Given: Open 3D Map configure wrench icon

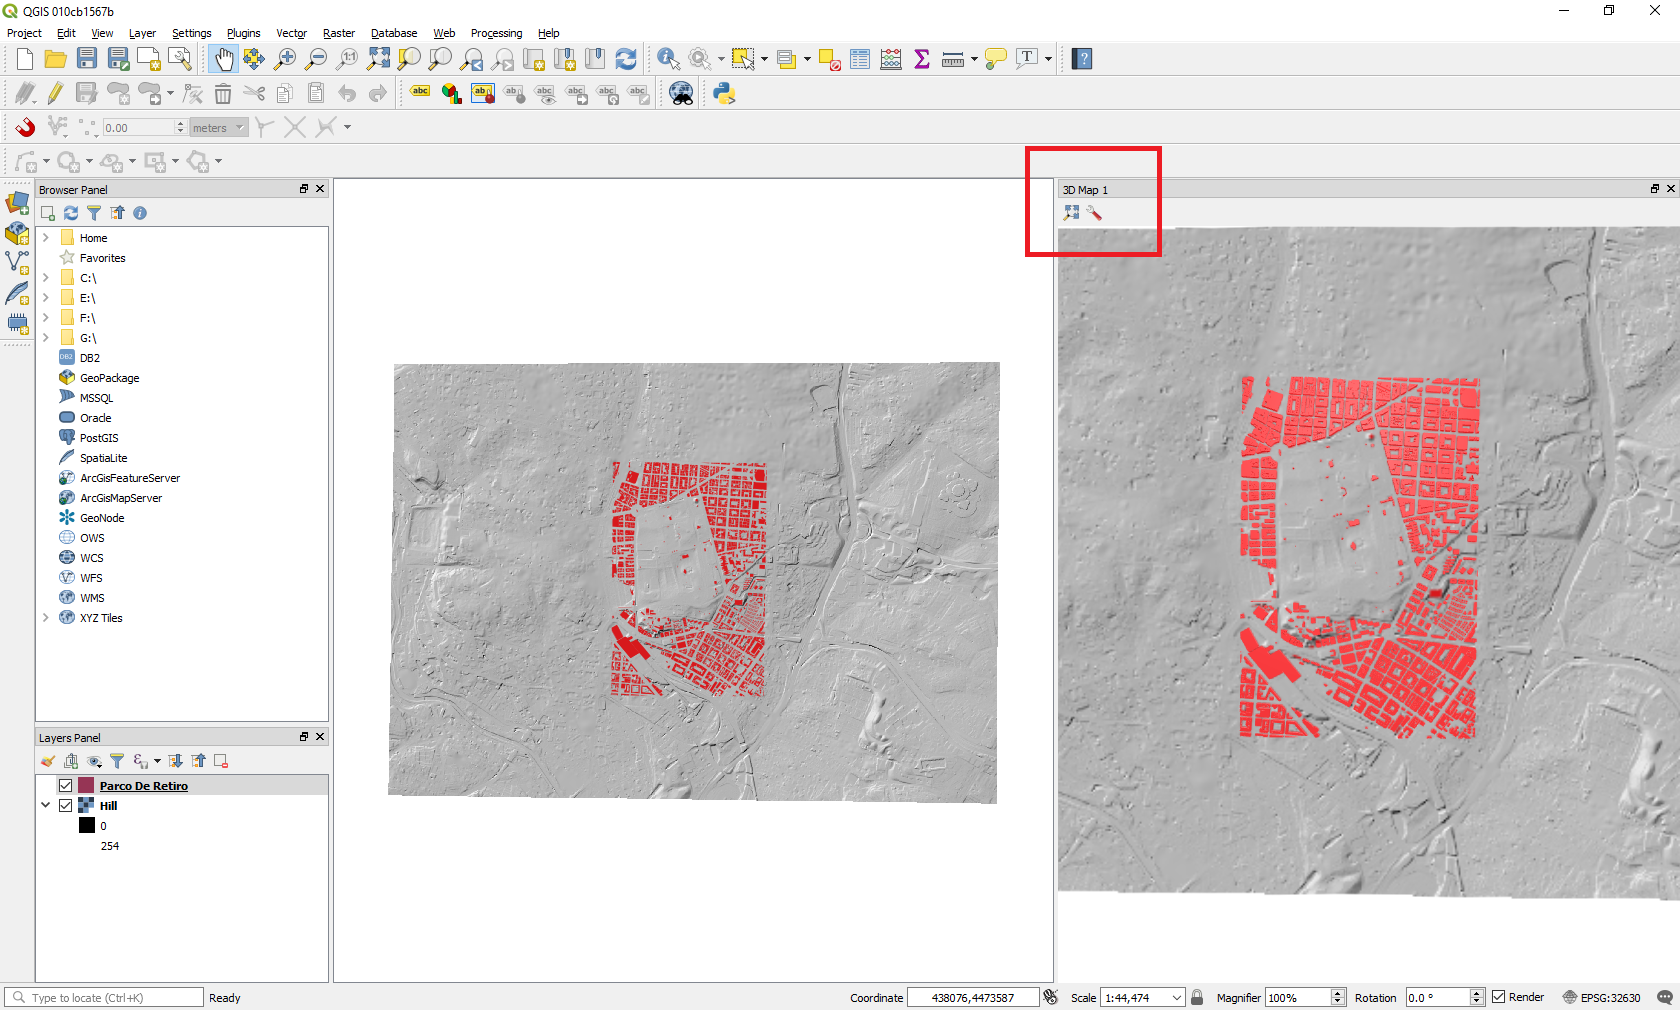Looking at the screenshot, I should pos(1094,213).
